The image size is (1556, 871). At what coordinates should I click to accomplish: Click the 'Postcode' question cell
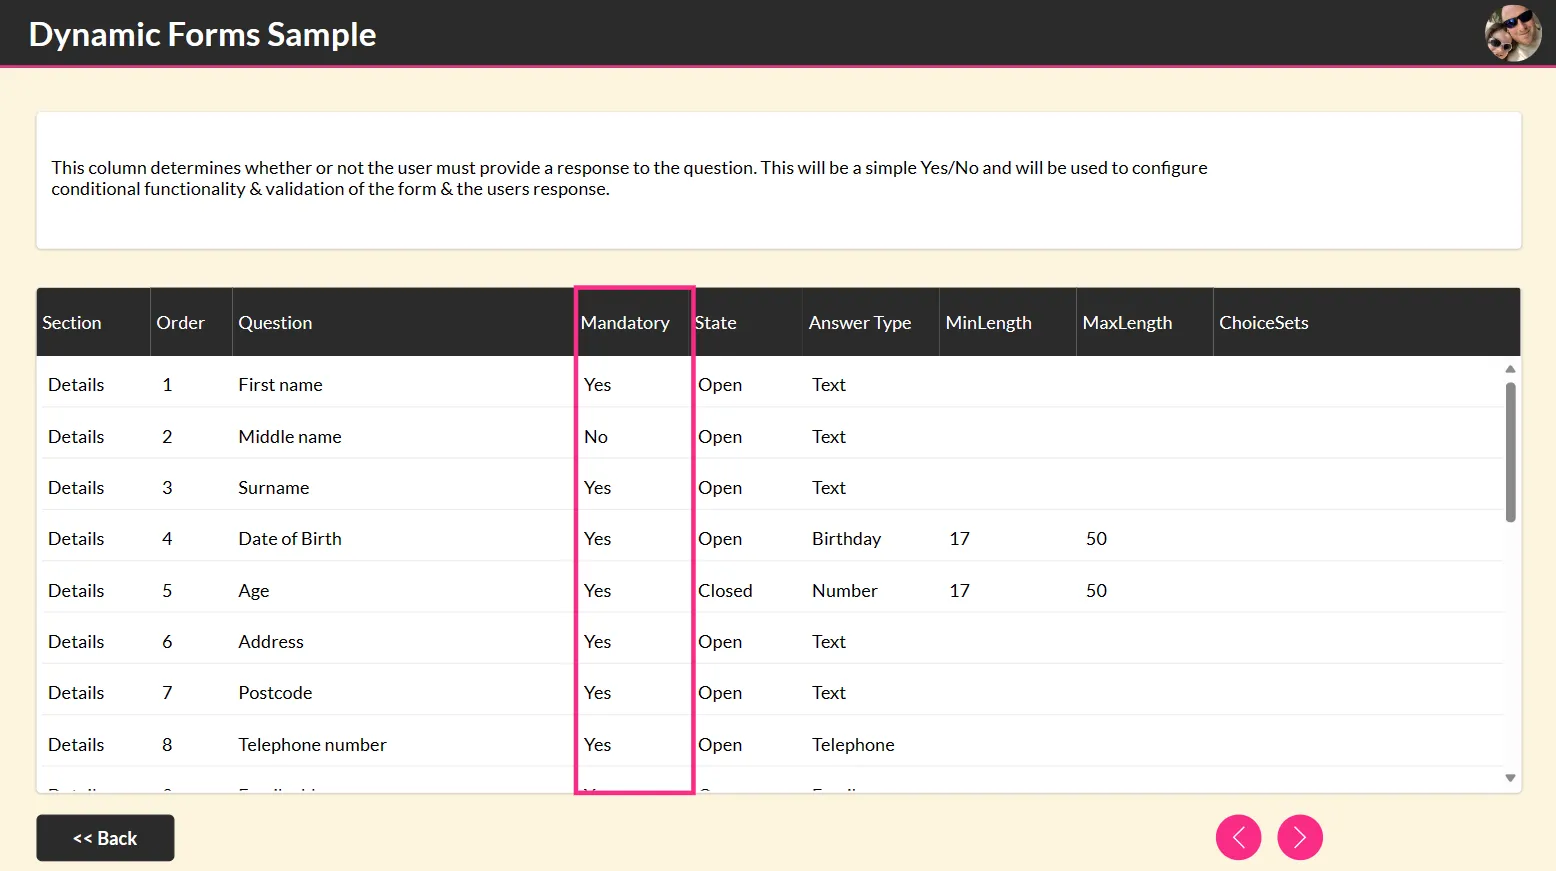click(275, 693)
